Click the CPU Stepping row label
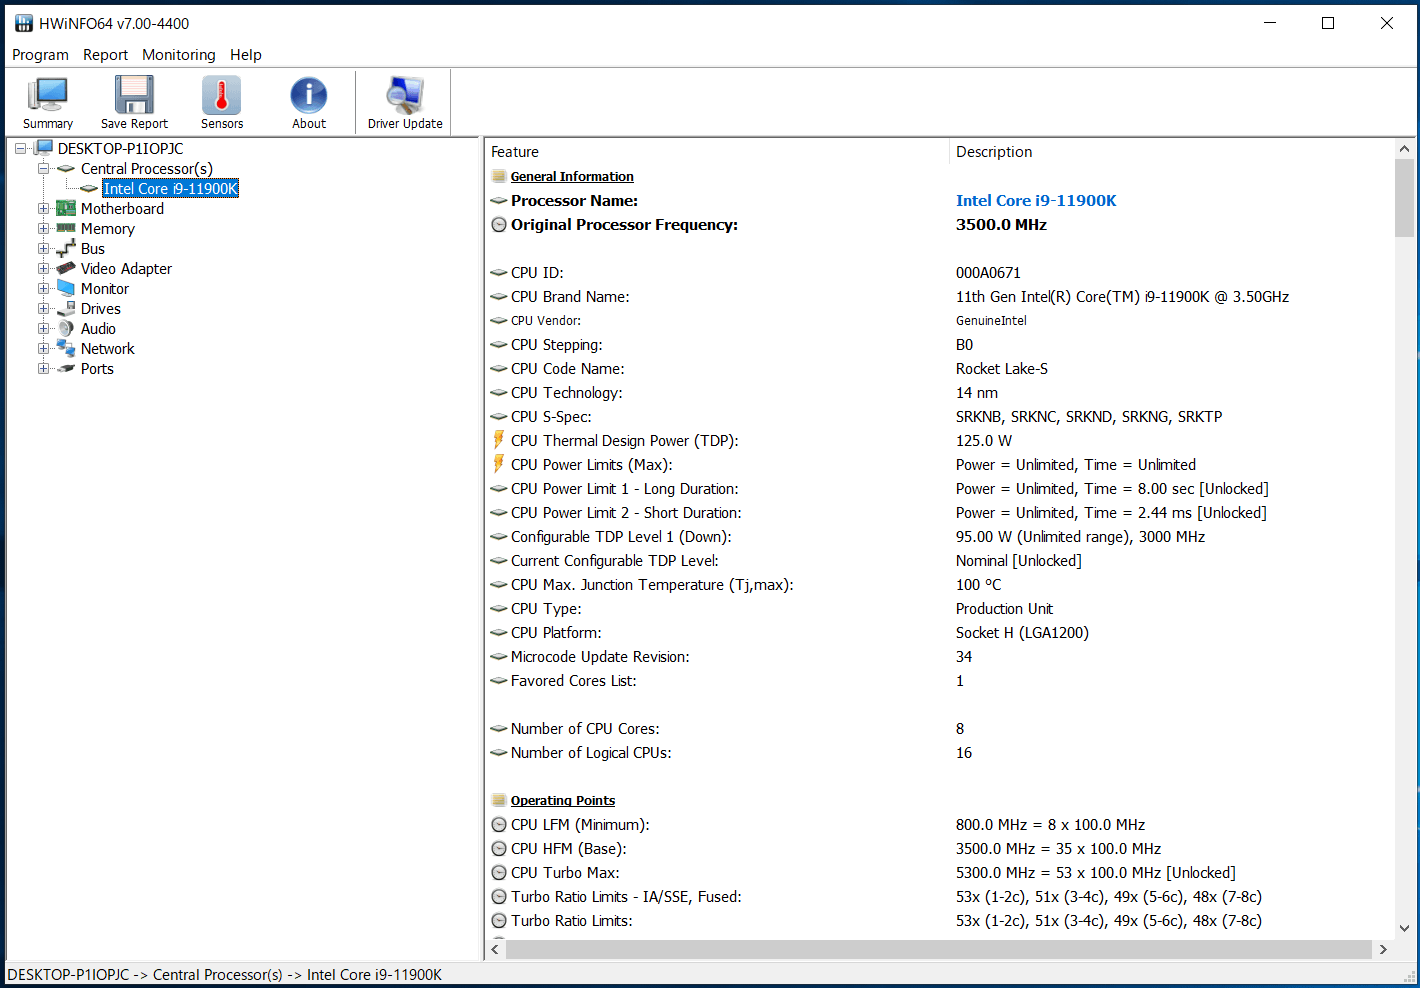1420x988 pixels. coord(557,344)
